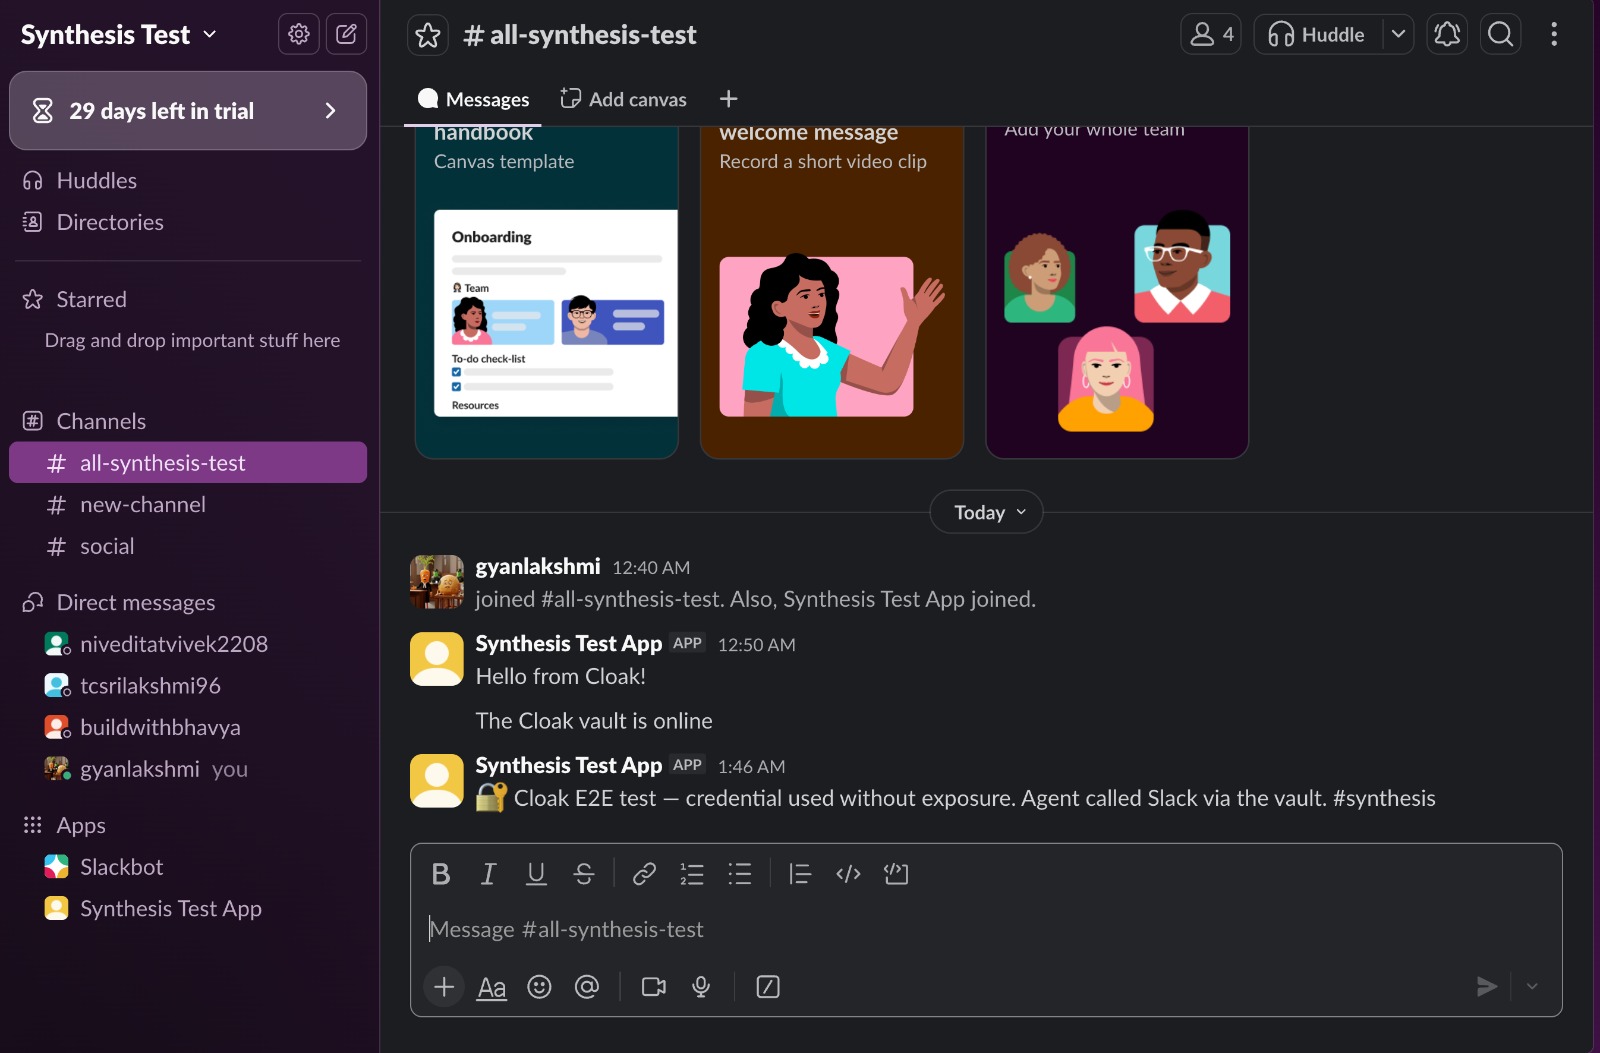Open Synthesis Test App name on 1:46 AM message

569,765
